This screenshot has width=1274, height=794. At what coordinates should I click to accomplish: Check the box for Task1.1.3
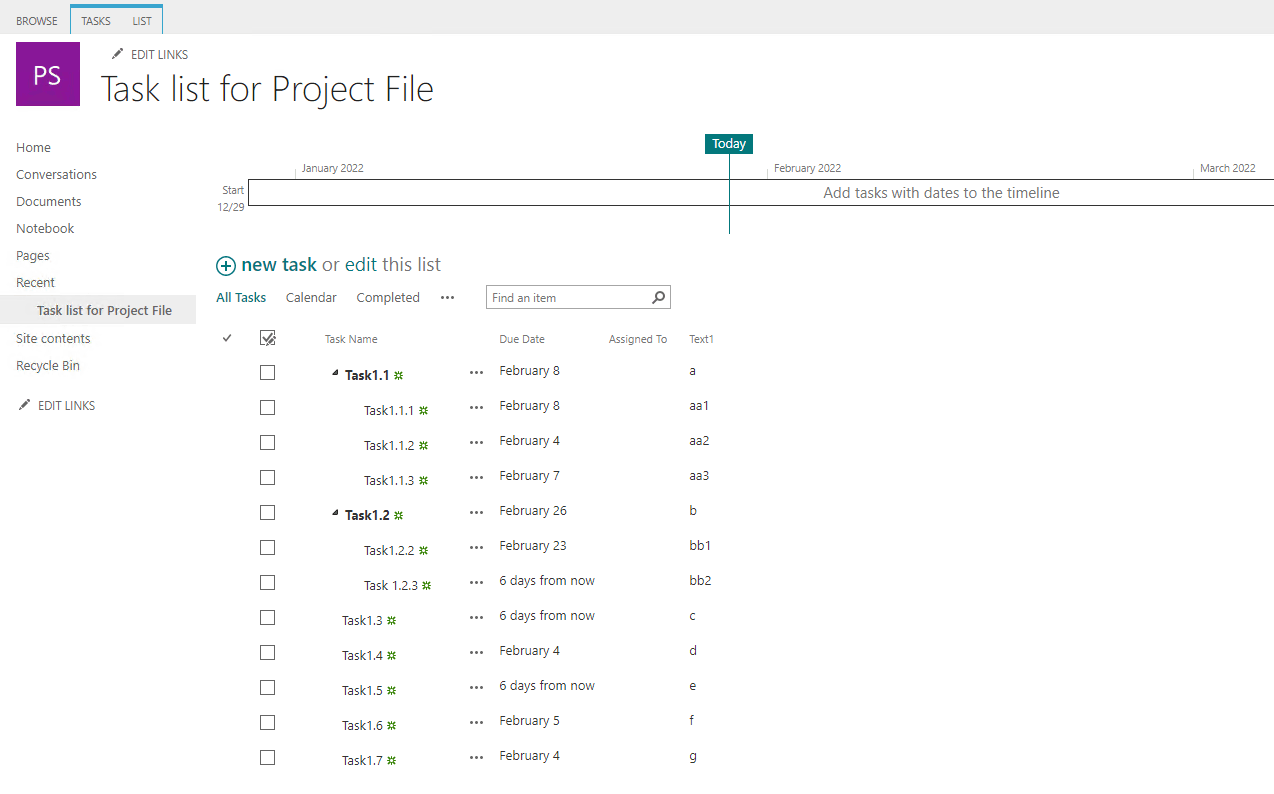point(267,477)
